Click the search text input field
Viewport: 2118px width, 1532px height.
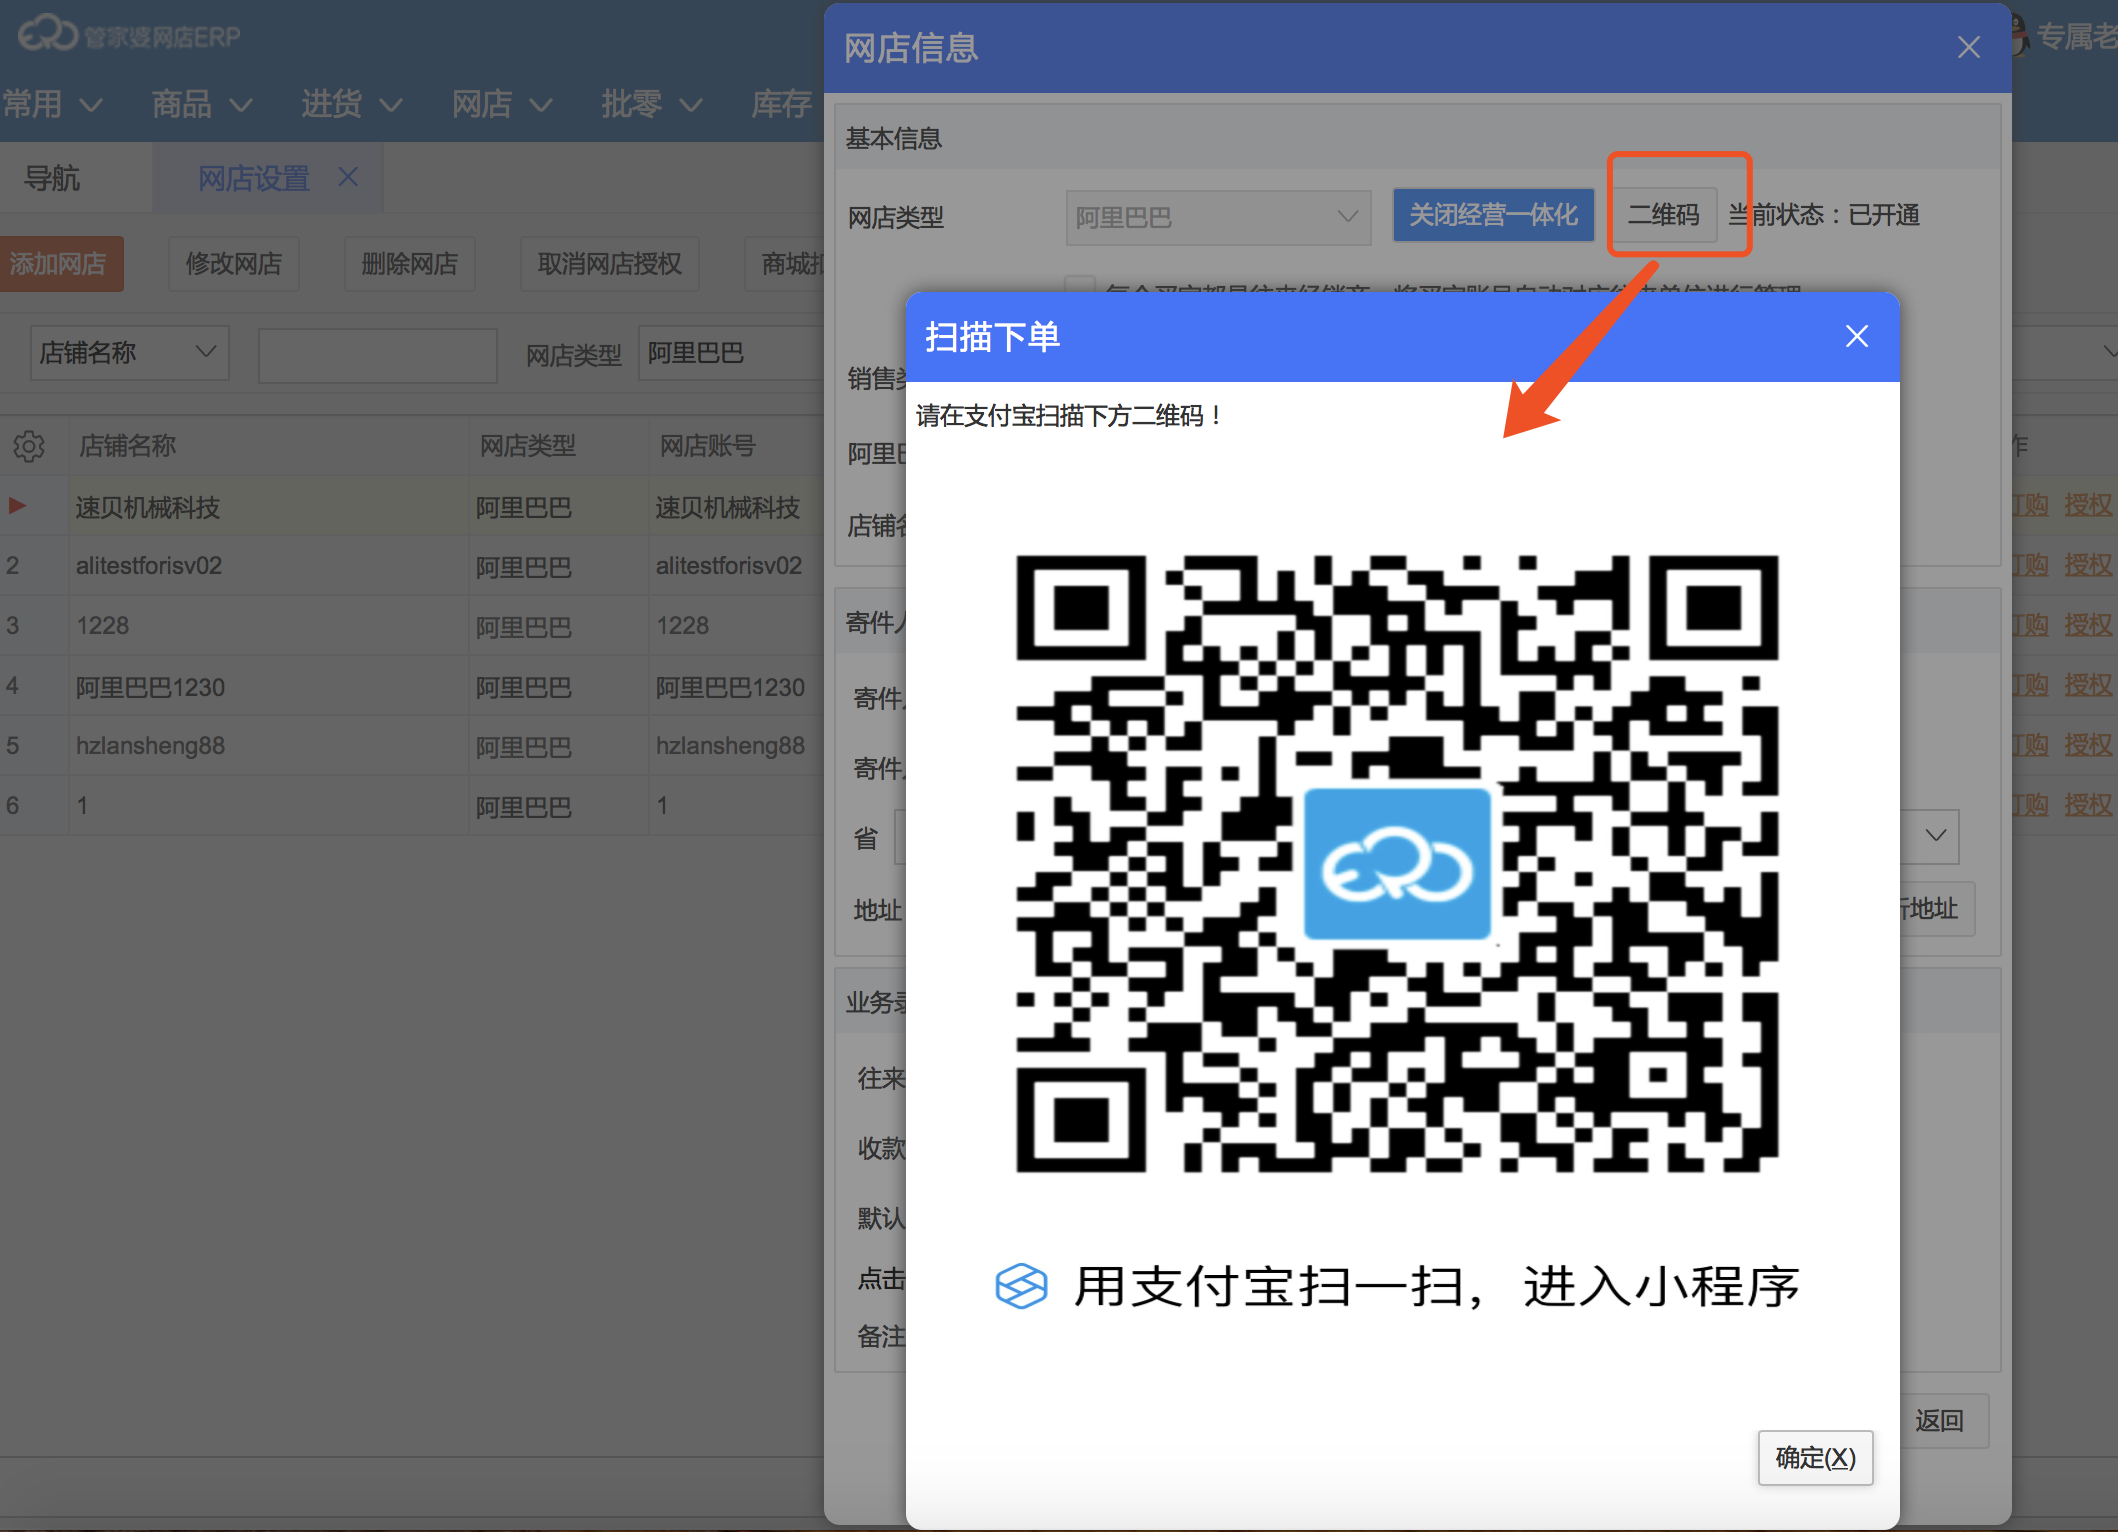click(377, 355)
